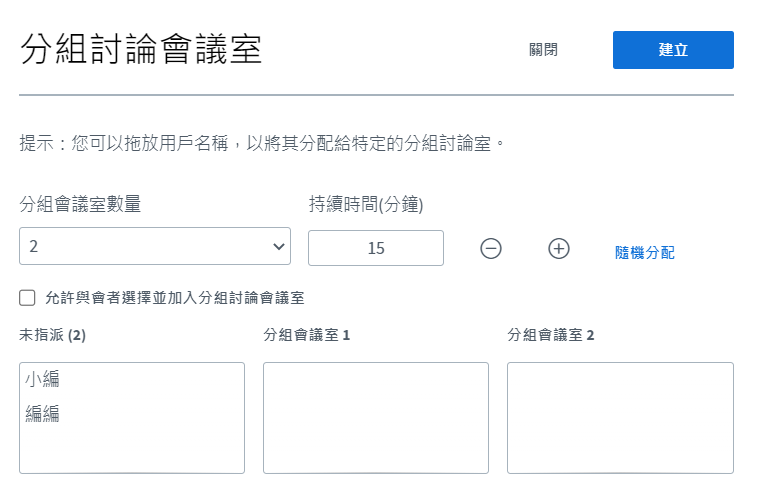
Task: Click the 分組會議室 2 heading
Action: (550, 335)
